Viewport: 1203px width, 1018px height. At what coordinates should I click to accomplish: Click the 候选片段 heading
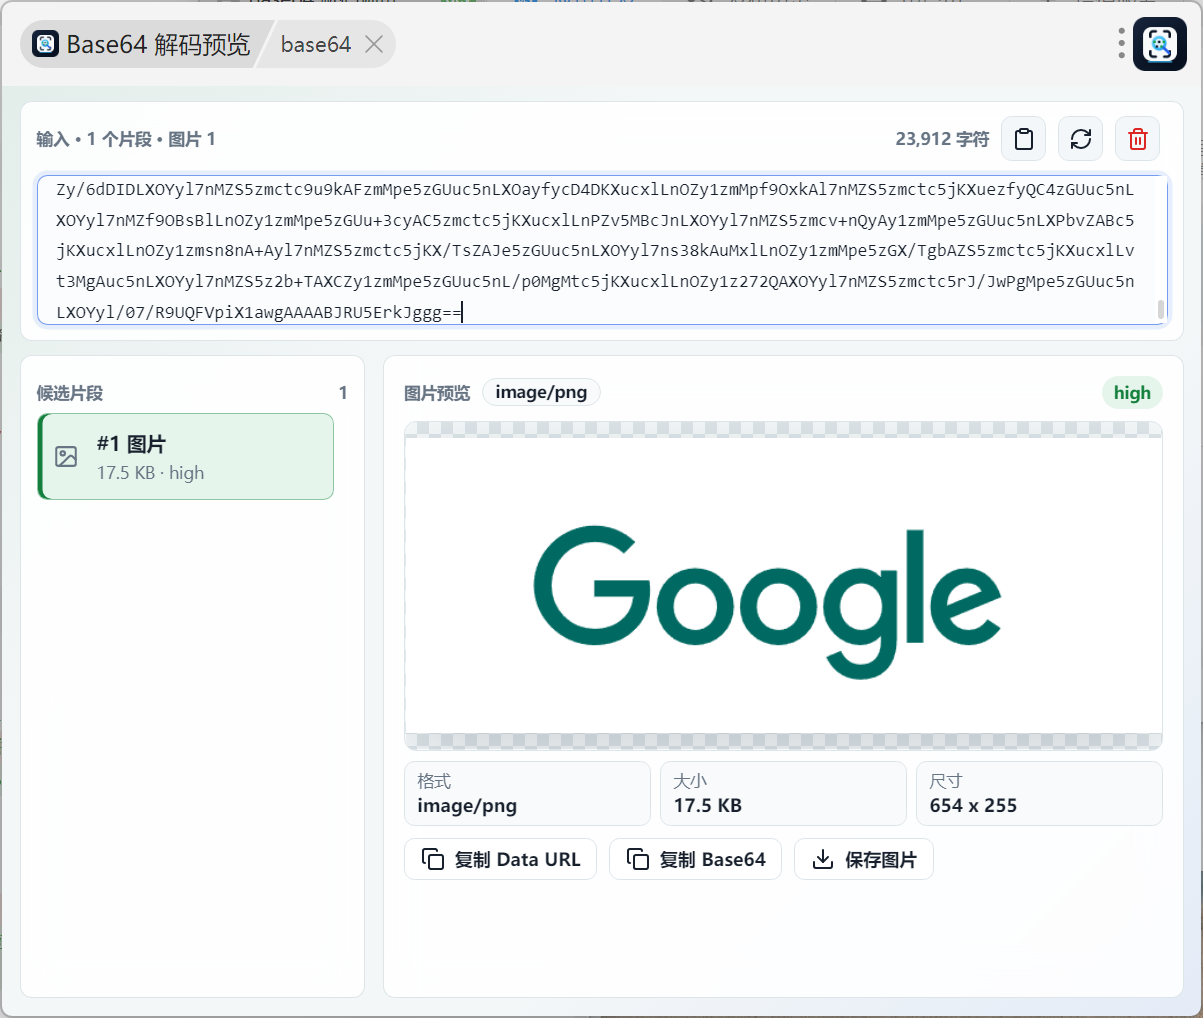(70, 393)
